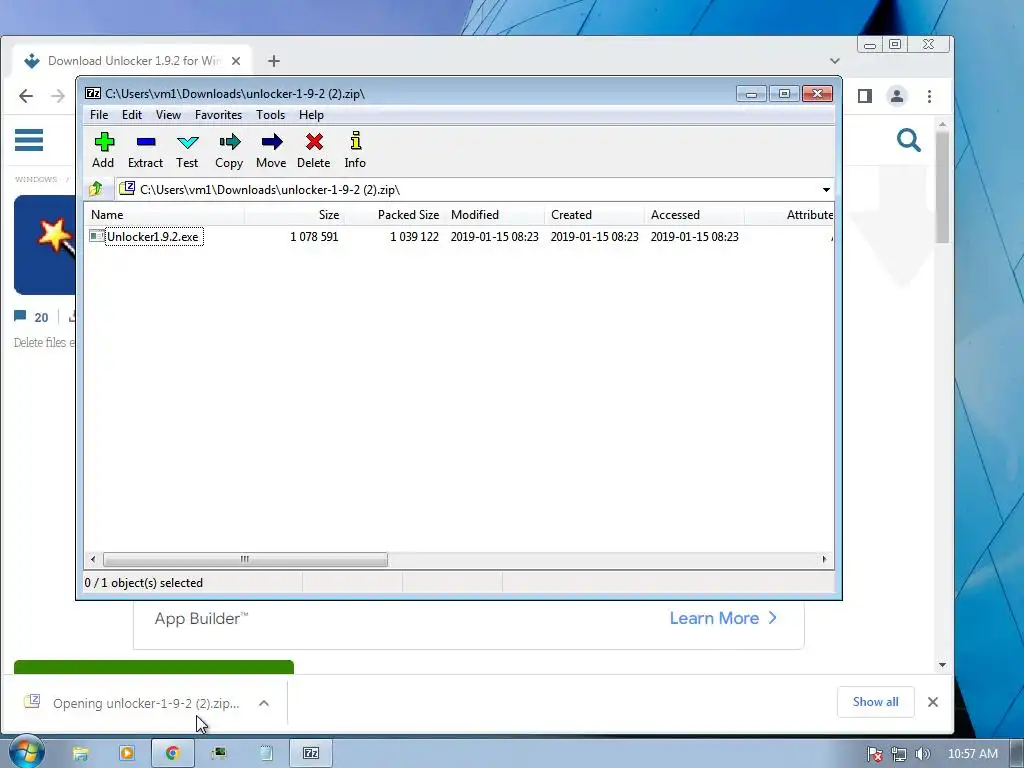Viewport: 1024px width, 768px height.
Task: Open the View menu in 7-Zip
Action: coord(168,115)
